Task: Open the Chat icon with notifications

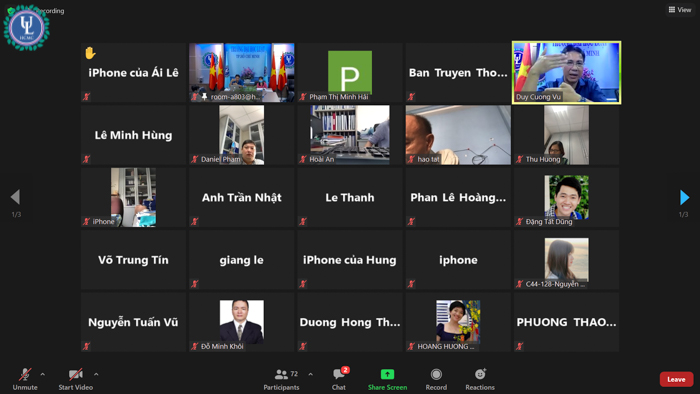Action: (x=339, y=374)
